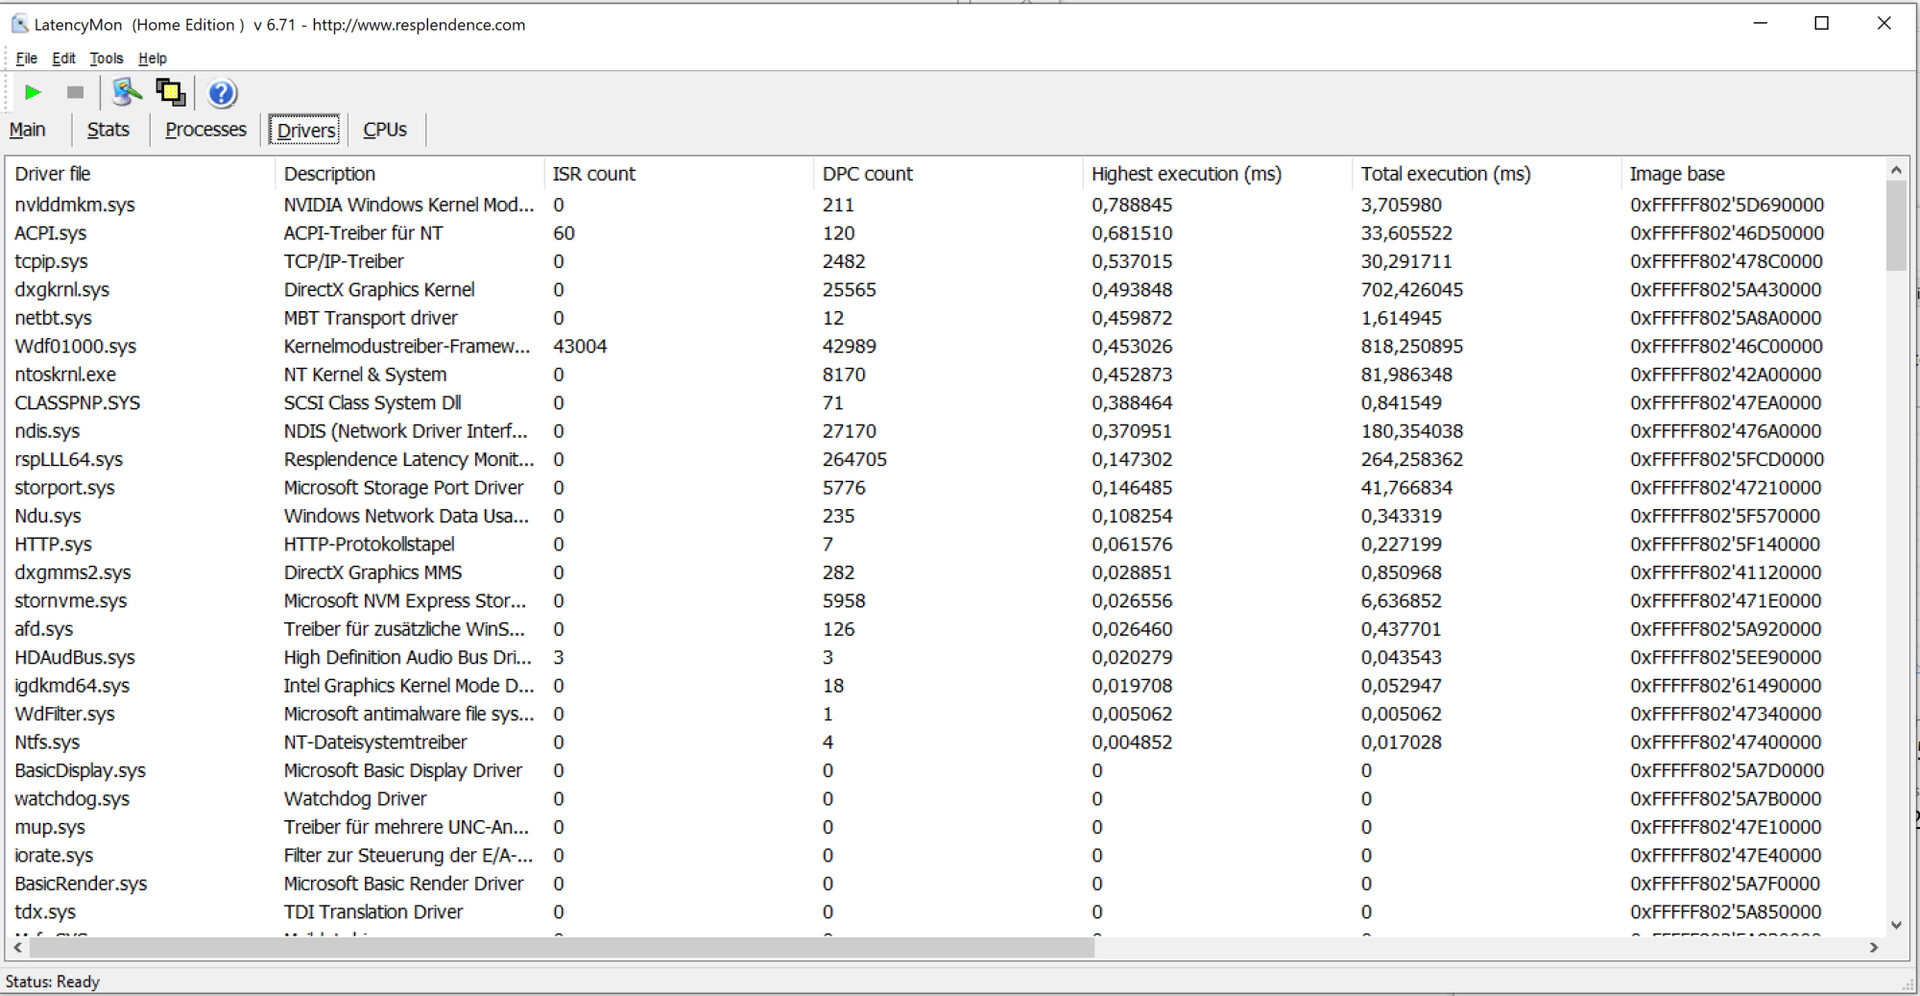Image resolution: width=1920 pixels, height=996 pixels.
Task: Open the Tools menu
Action: (x=106, y=58)
